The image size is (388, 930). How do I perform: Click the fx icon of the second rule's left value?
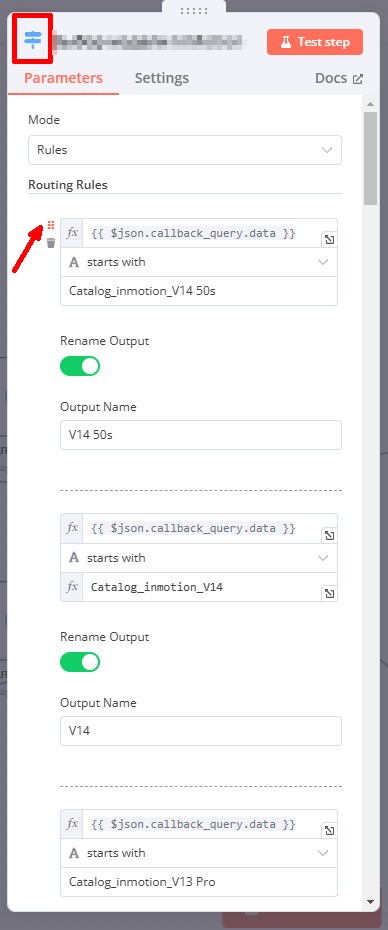click(x=72, y=528)
